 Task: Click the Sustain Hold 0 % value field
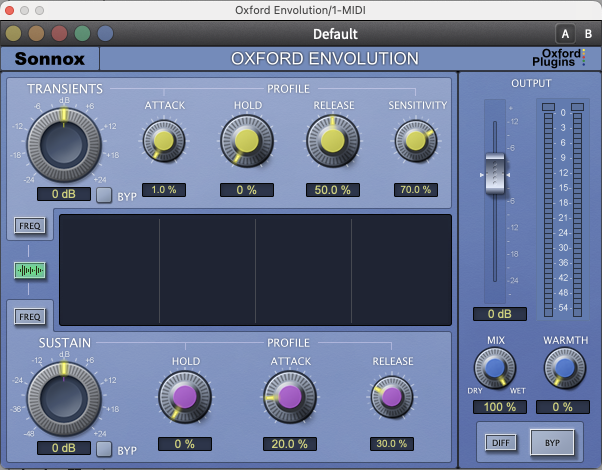click(x=185, y=444)
